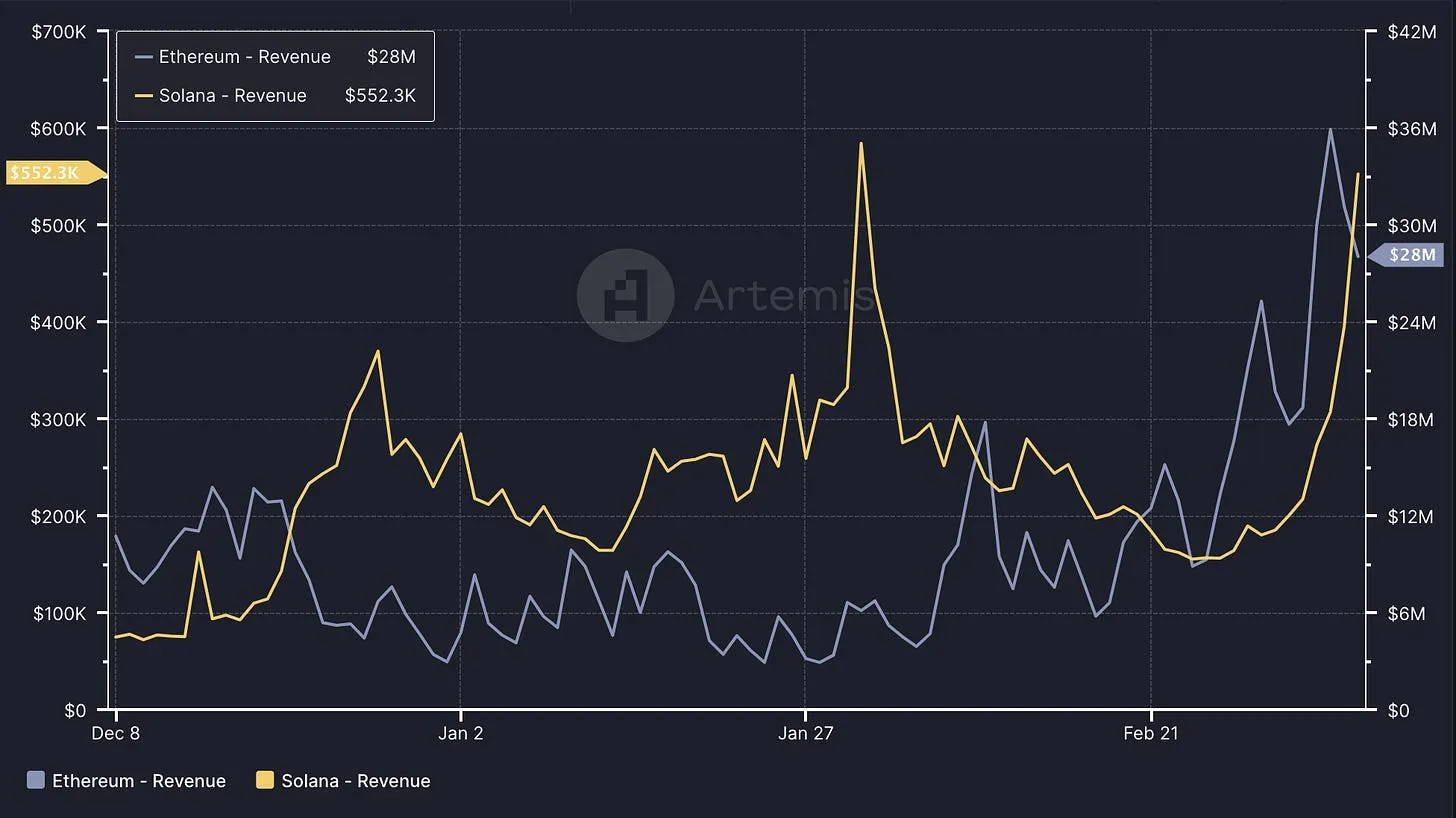Screen dimensions: 1456x818
Task: Click the $700K left axis label
Action: point(59,32)
